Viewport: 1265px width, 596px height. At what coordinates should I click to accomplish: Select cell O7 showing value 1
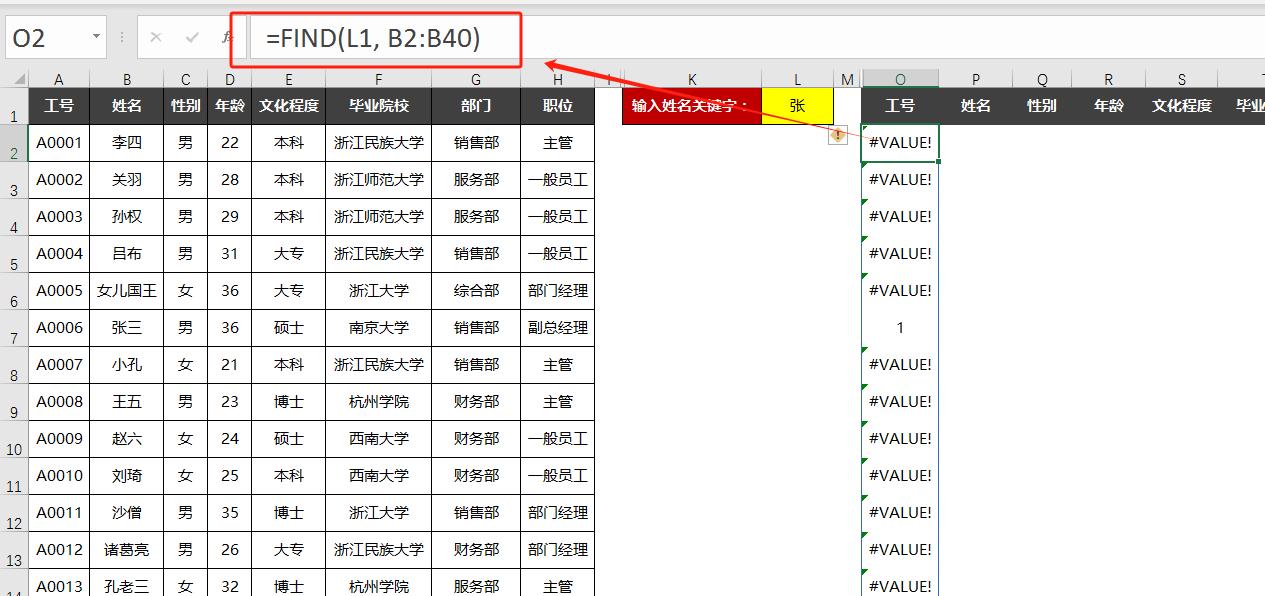pyautogui.click(x=900, y=327)
